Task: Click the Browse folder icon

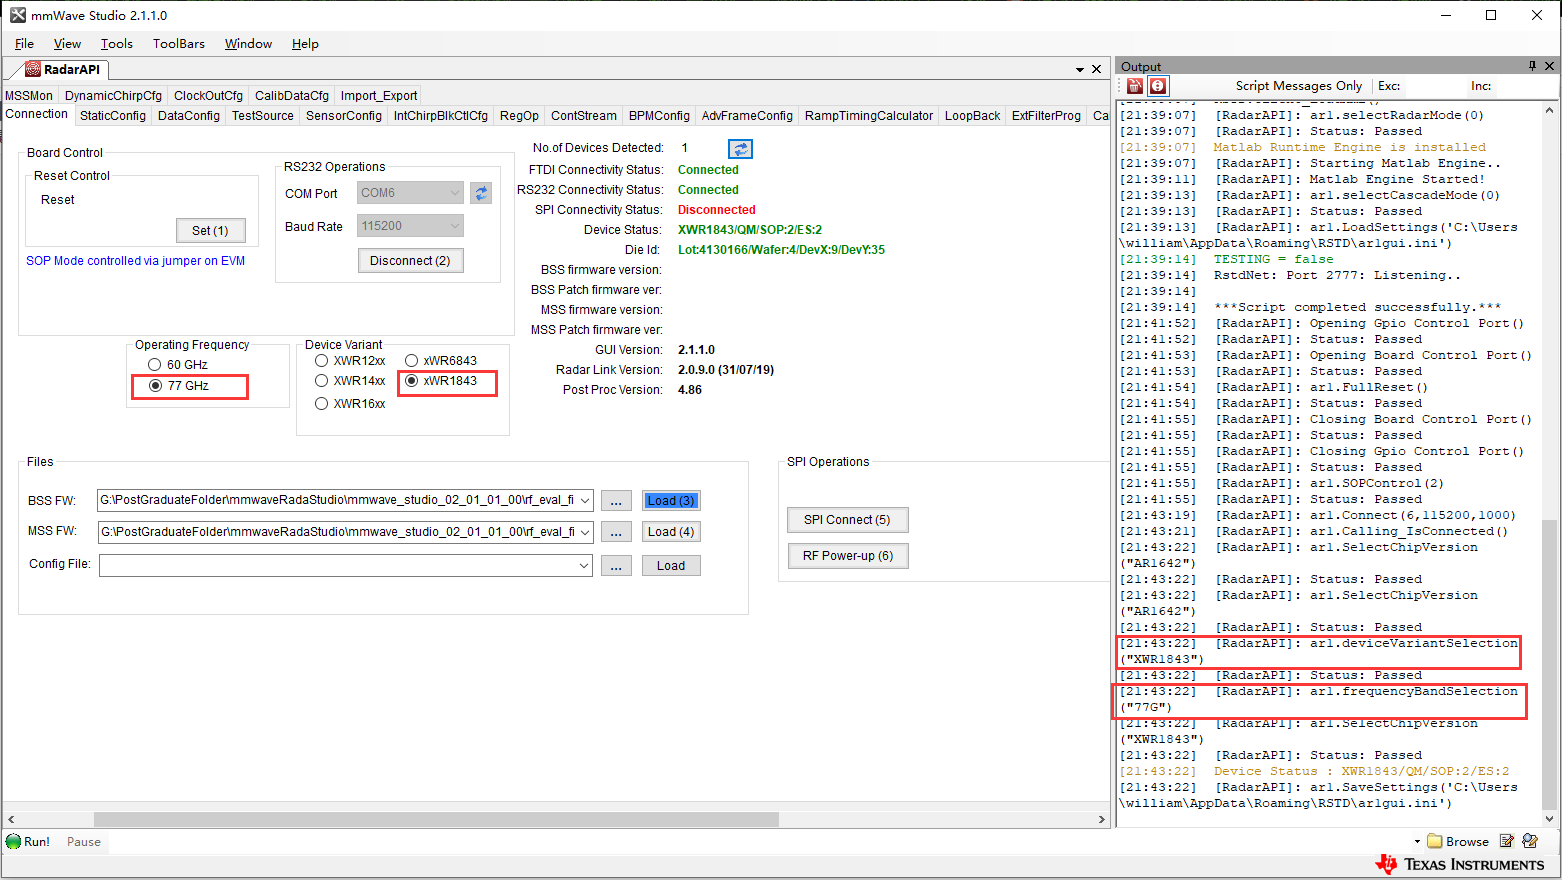Action: [x=1435, y=841]
